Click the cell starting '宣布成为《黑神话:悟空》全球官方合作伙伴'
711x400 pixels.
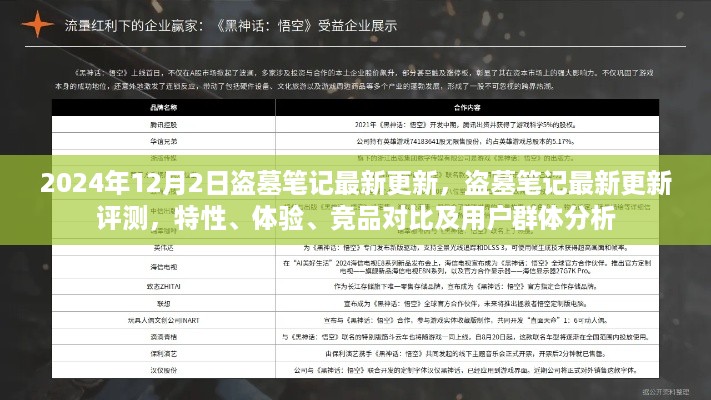(467, 303)
